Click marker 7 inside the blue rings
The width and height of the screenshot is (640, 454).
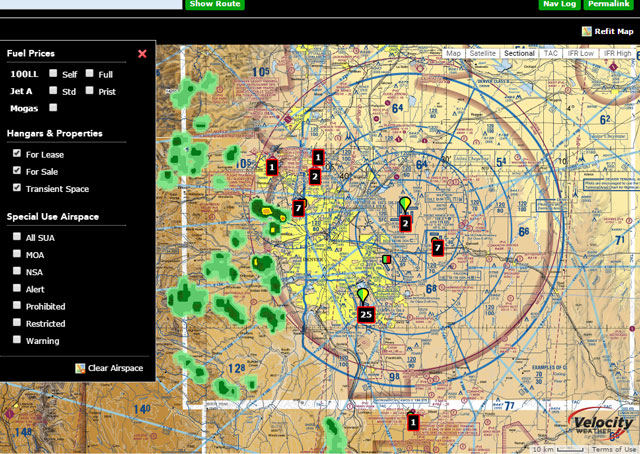(438, 248)
